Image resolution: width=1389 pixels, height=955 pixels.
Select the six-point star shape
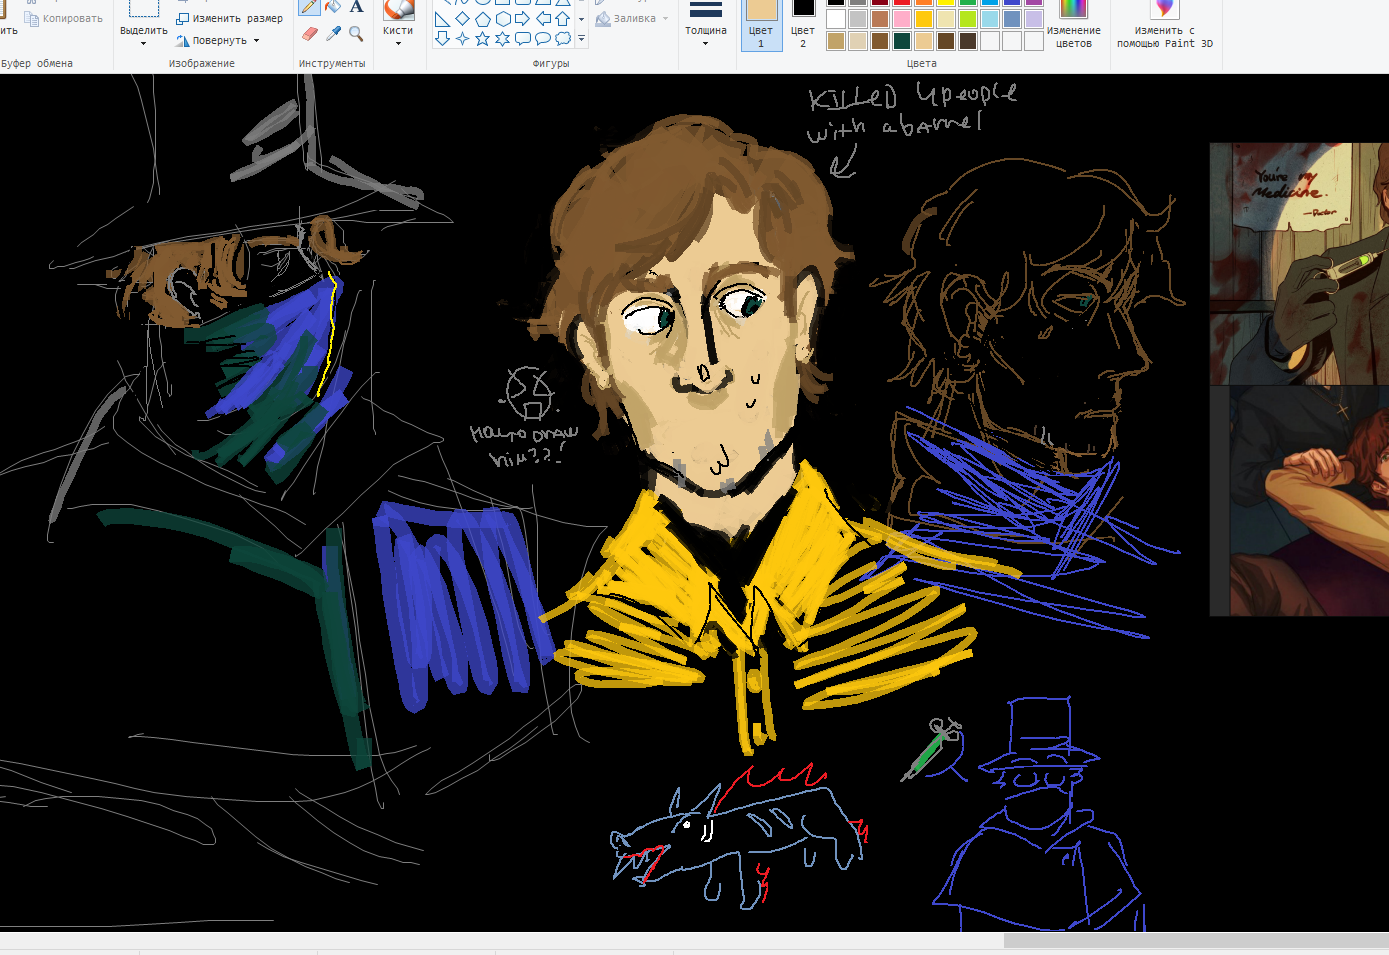point(502,39)
